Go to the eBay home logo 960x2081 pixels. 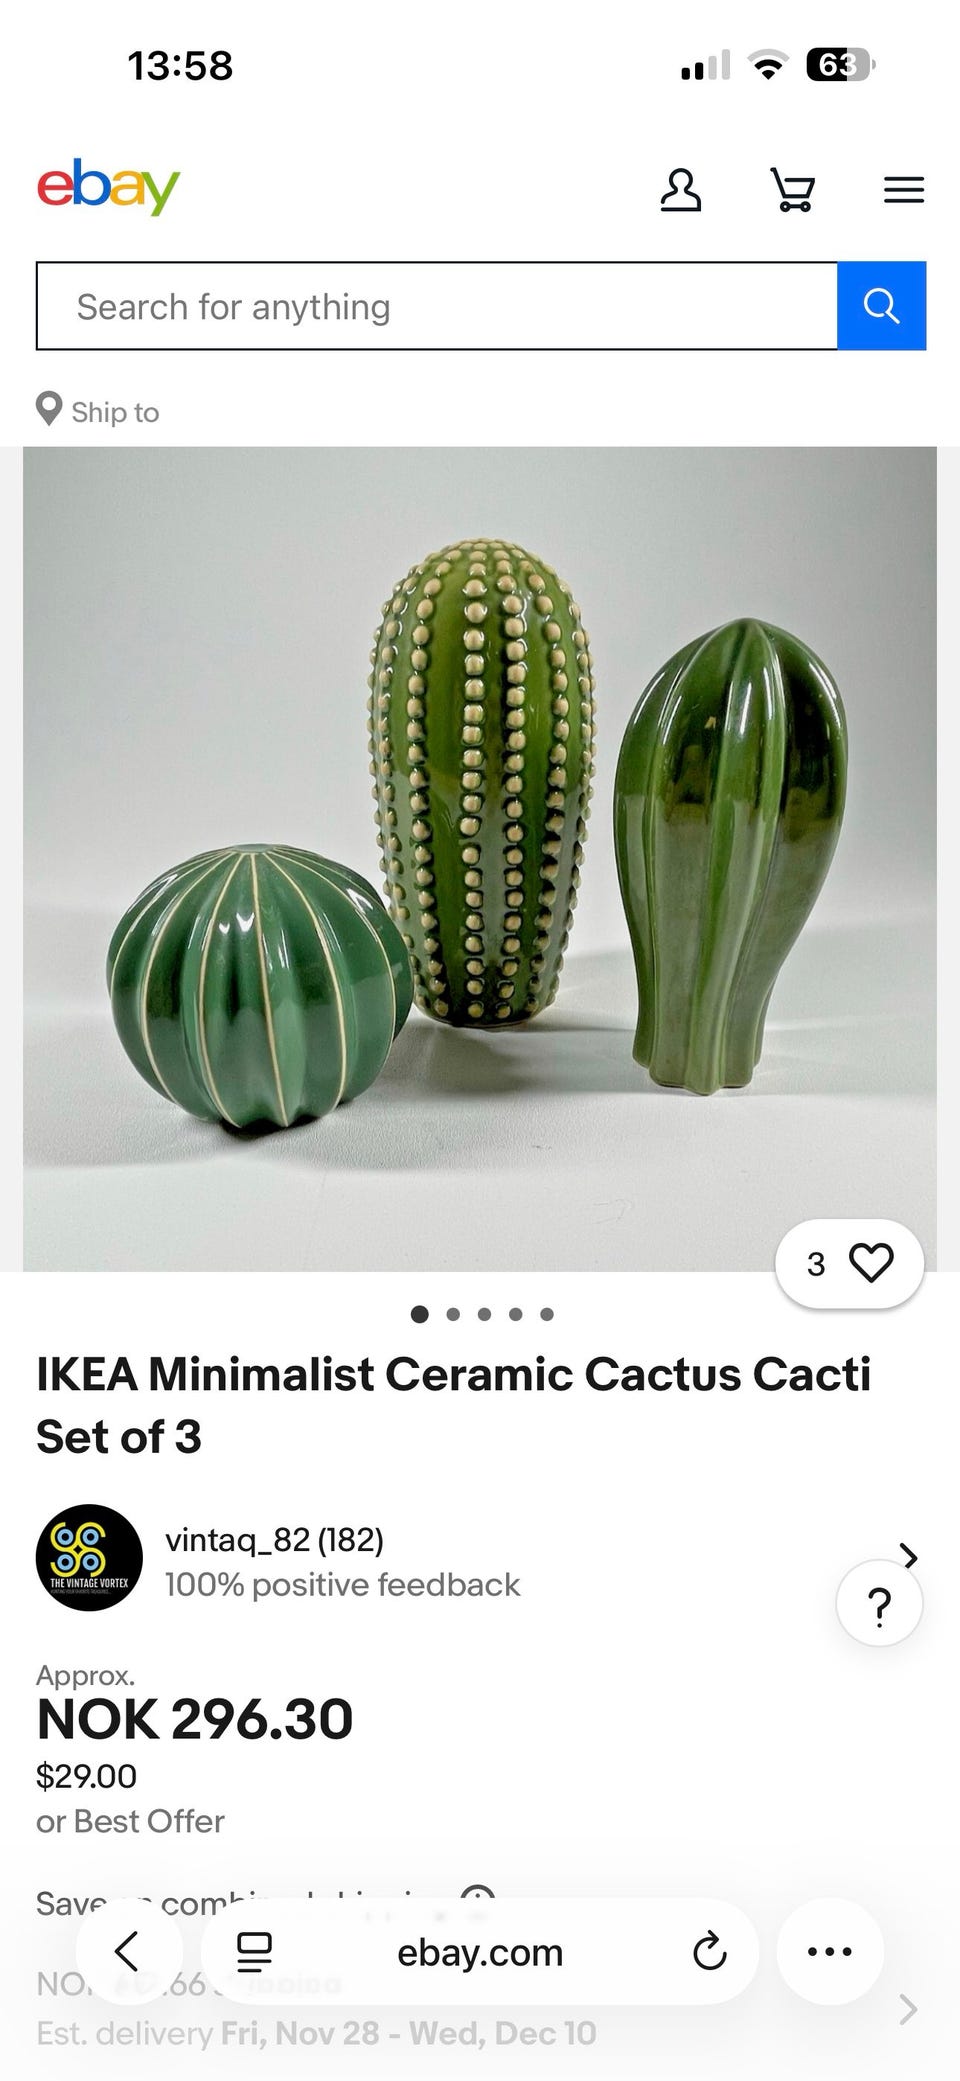pyautogui.click(x=108, y=187)
